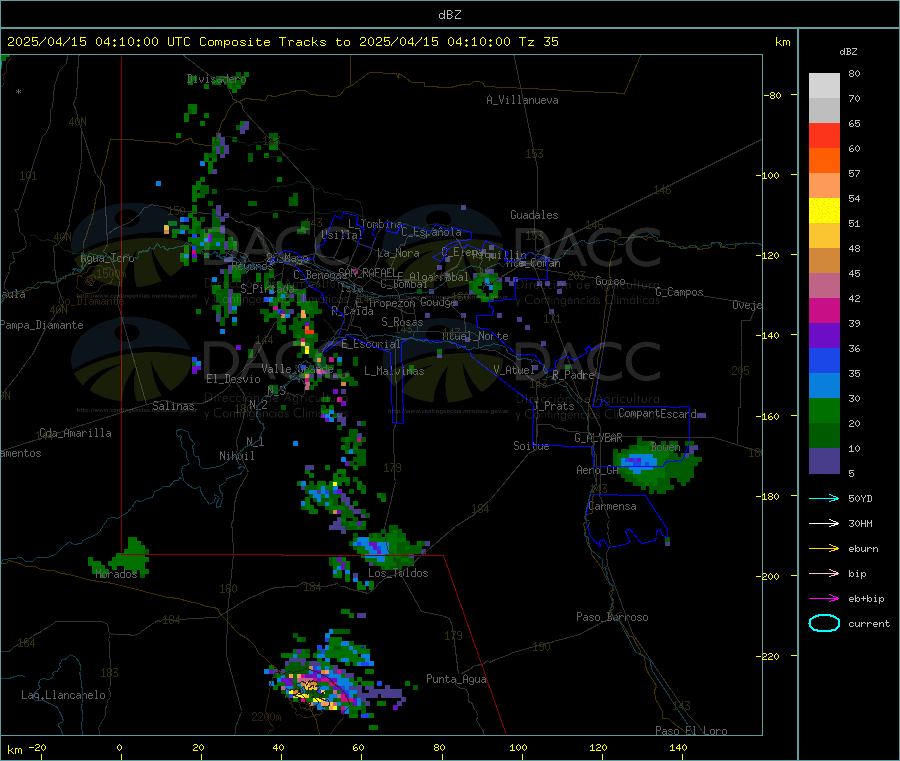
Task: Click the 'eburn' legend label
Action: tap(863, 549)
